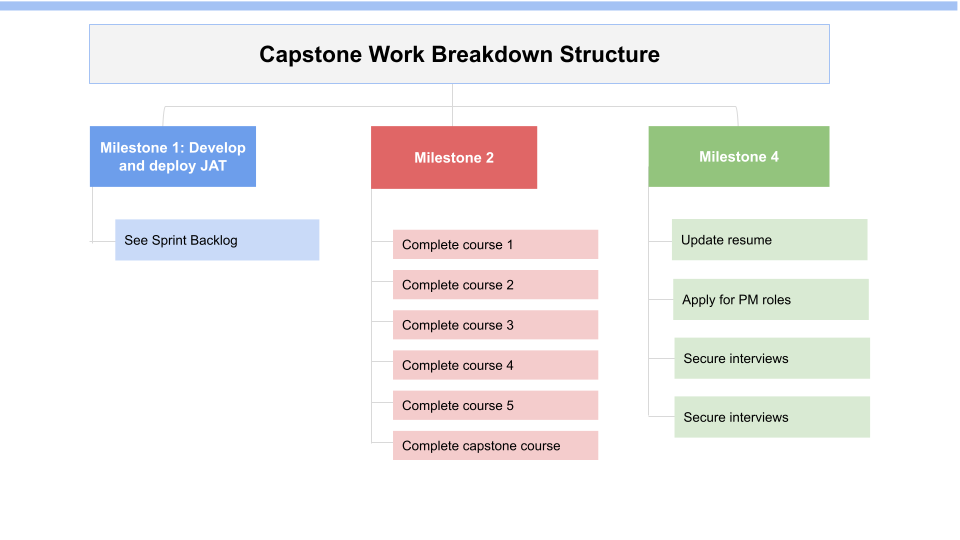The width and height of the screenshot is (960, 540).
Task: Click the Complete course 4 box
Action: 495,365
